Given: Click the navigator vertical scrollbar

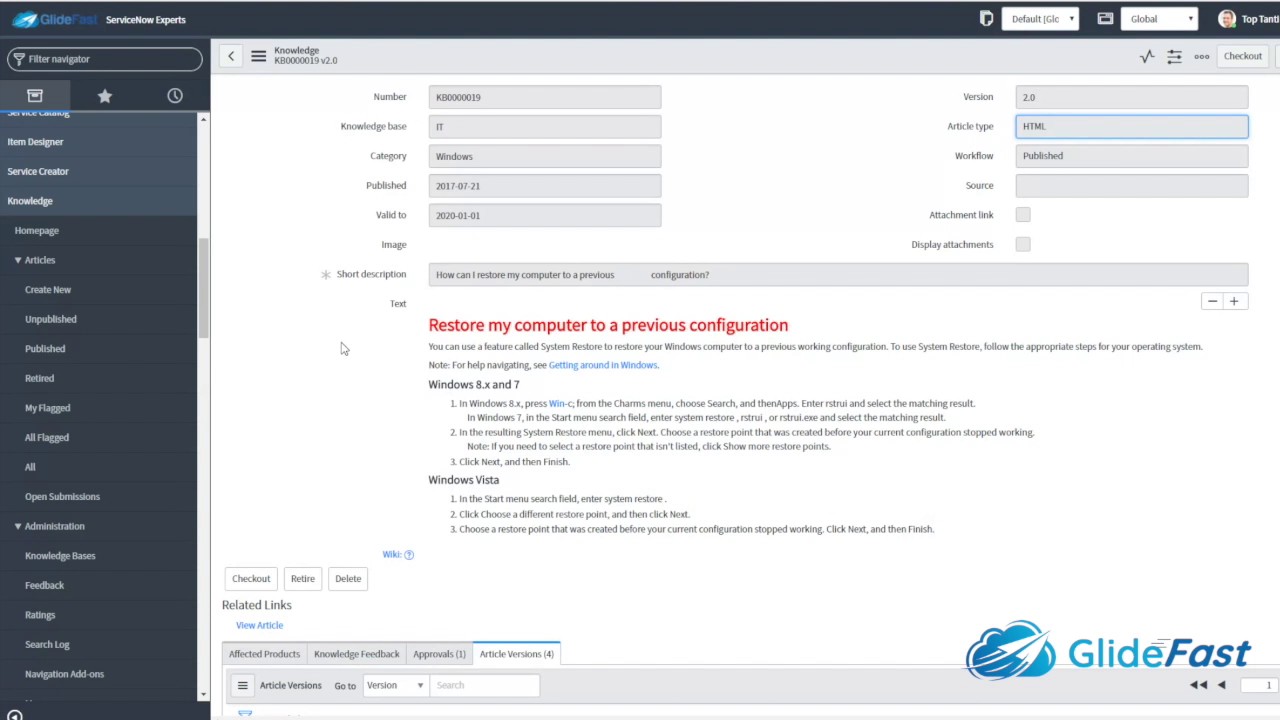Looking at the screenshot, I should click(203, 290).
